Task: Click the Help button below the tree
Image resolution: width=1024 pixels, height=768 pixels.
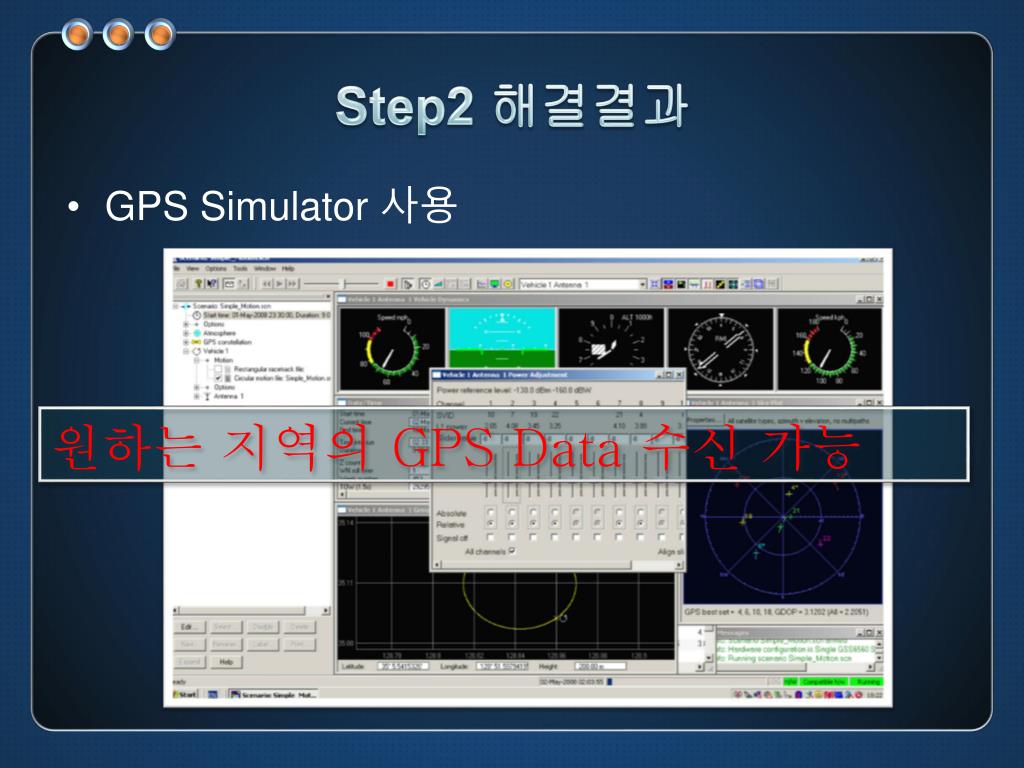Action: [x=227, y=662]
